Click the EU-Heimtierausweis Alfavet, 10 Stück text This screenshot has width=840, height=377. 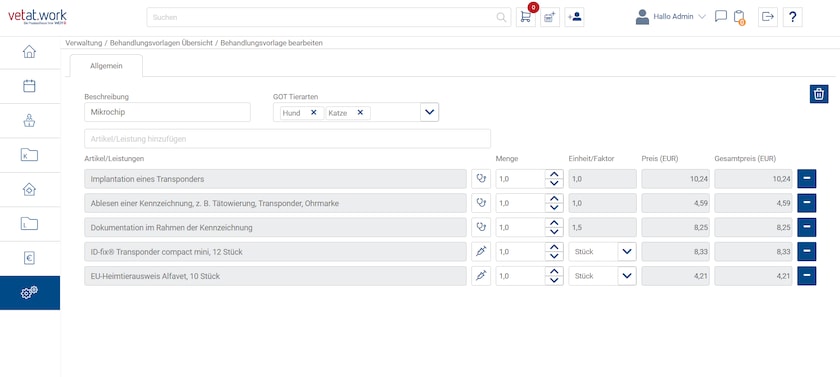coord(155,276)
